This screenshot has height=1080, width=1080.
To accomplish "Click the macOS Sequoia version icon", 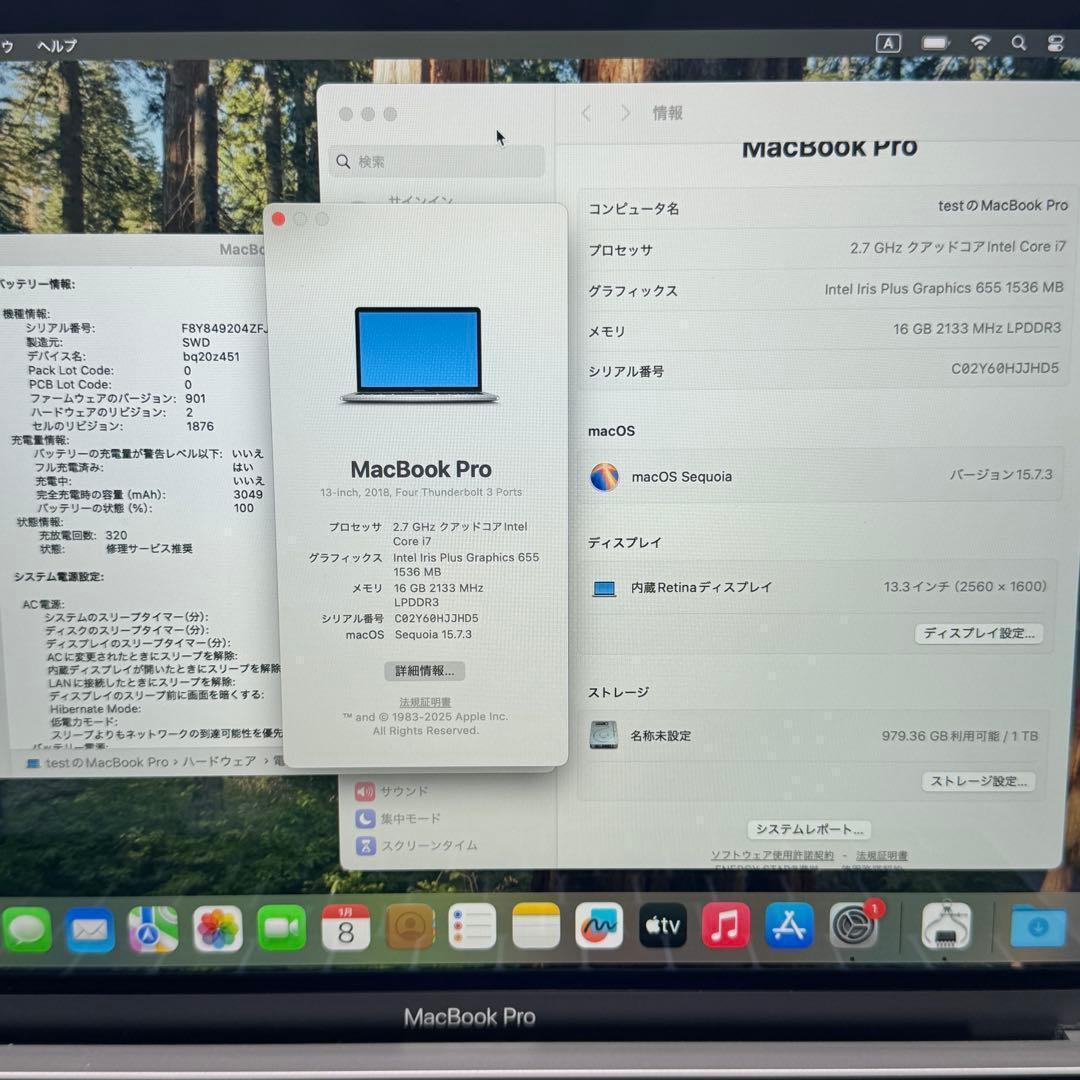I will [604, 478].
